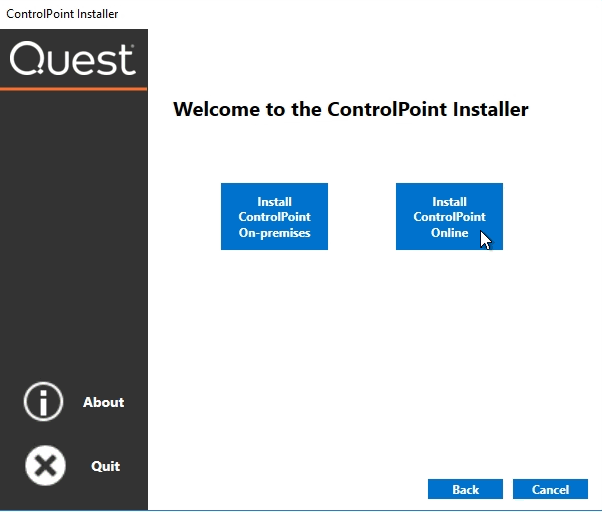Click the word Installer in the welcome heading
This screenshot has height=512, width=602.
(491, 109)
